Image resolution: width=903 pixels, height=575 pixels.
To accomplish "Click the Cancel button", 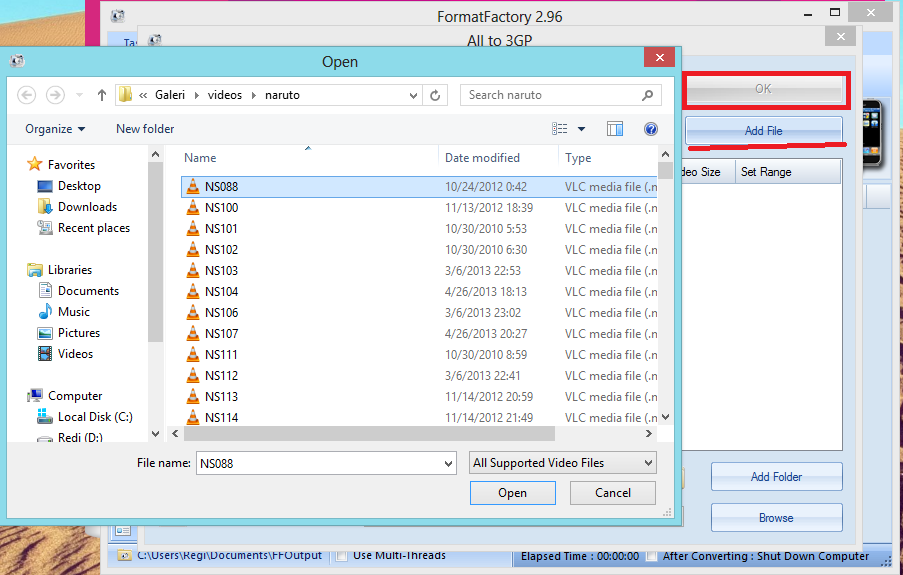I will point(613,493).
